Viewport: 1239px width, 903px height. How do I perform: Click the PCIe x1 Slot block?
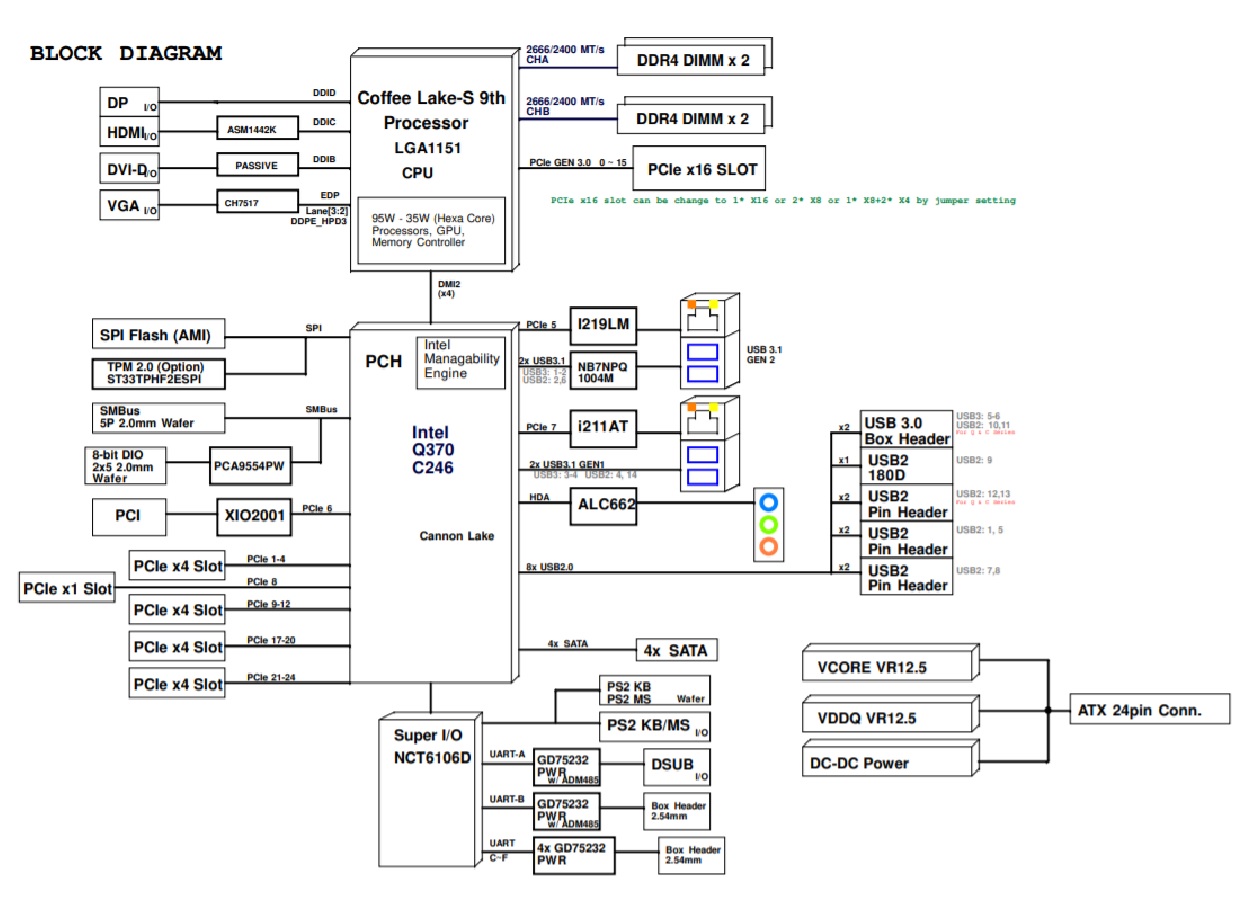pos(67,589)
